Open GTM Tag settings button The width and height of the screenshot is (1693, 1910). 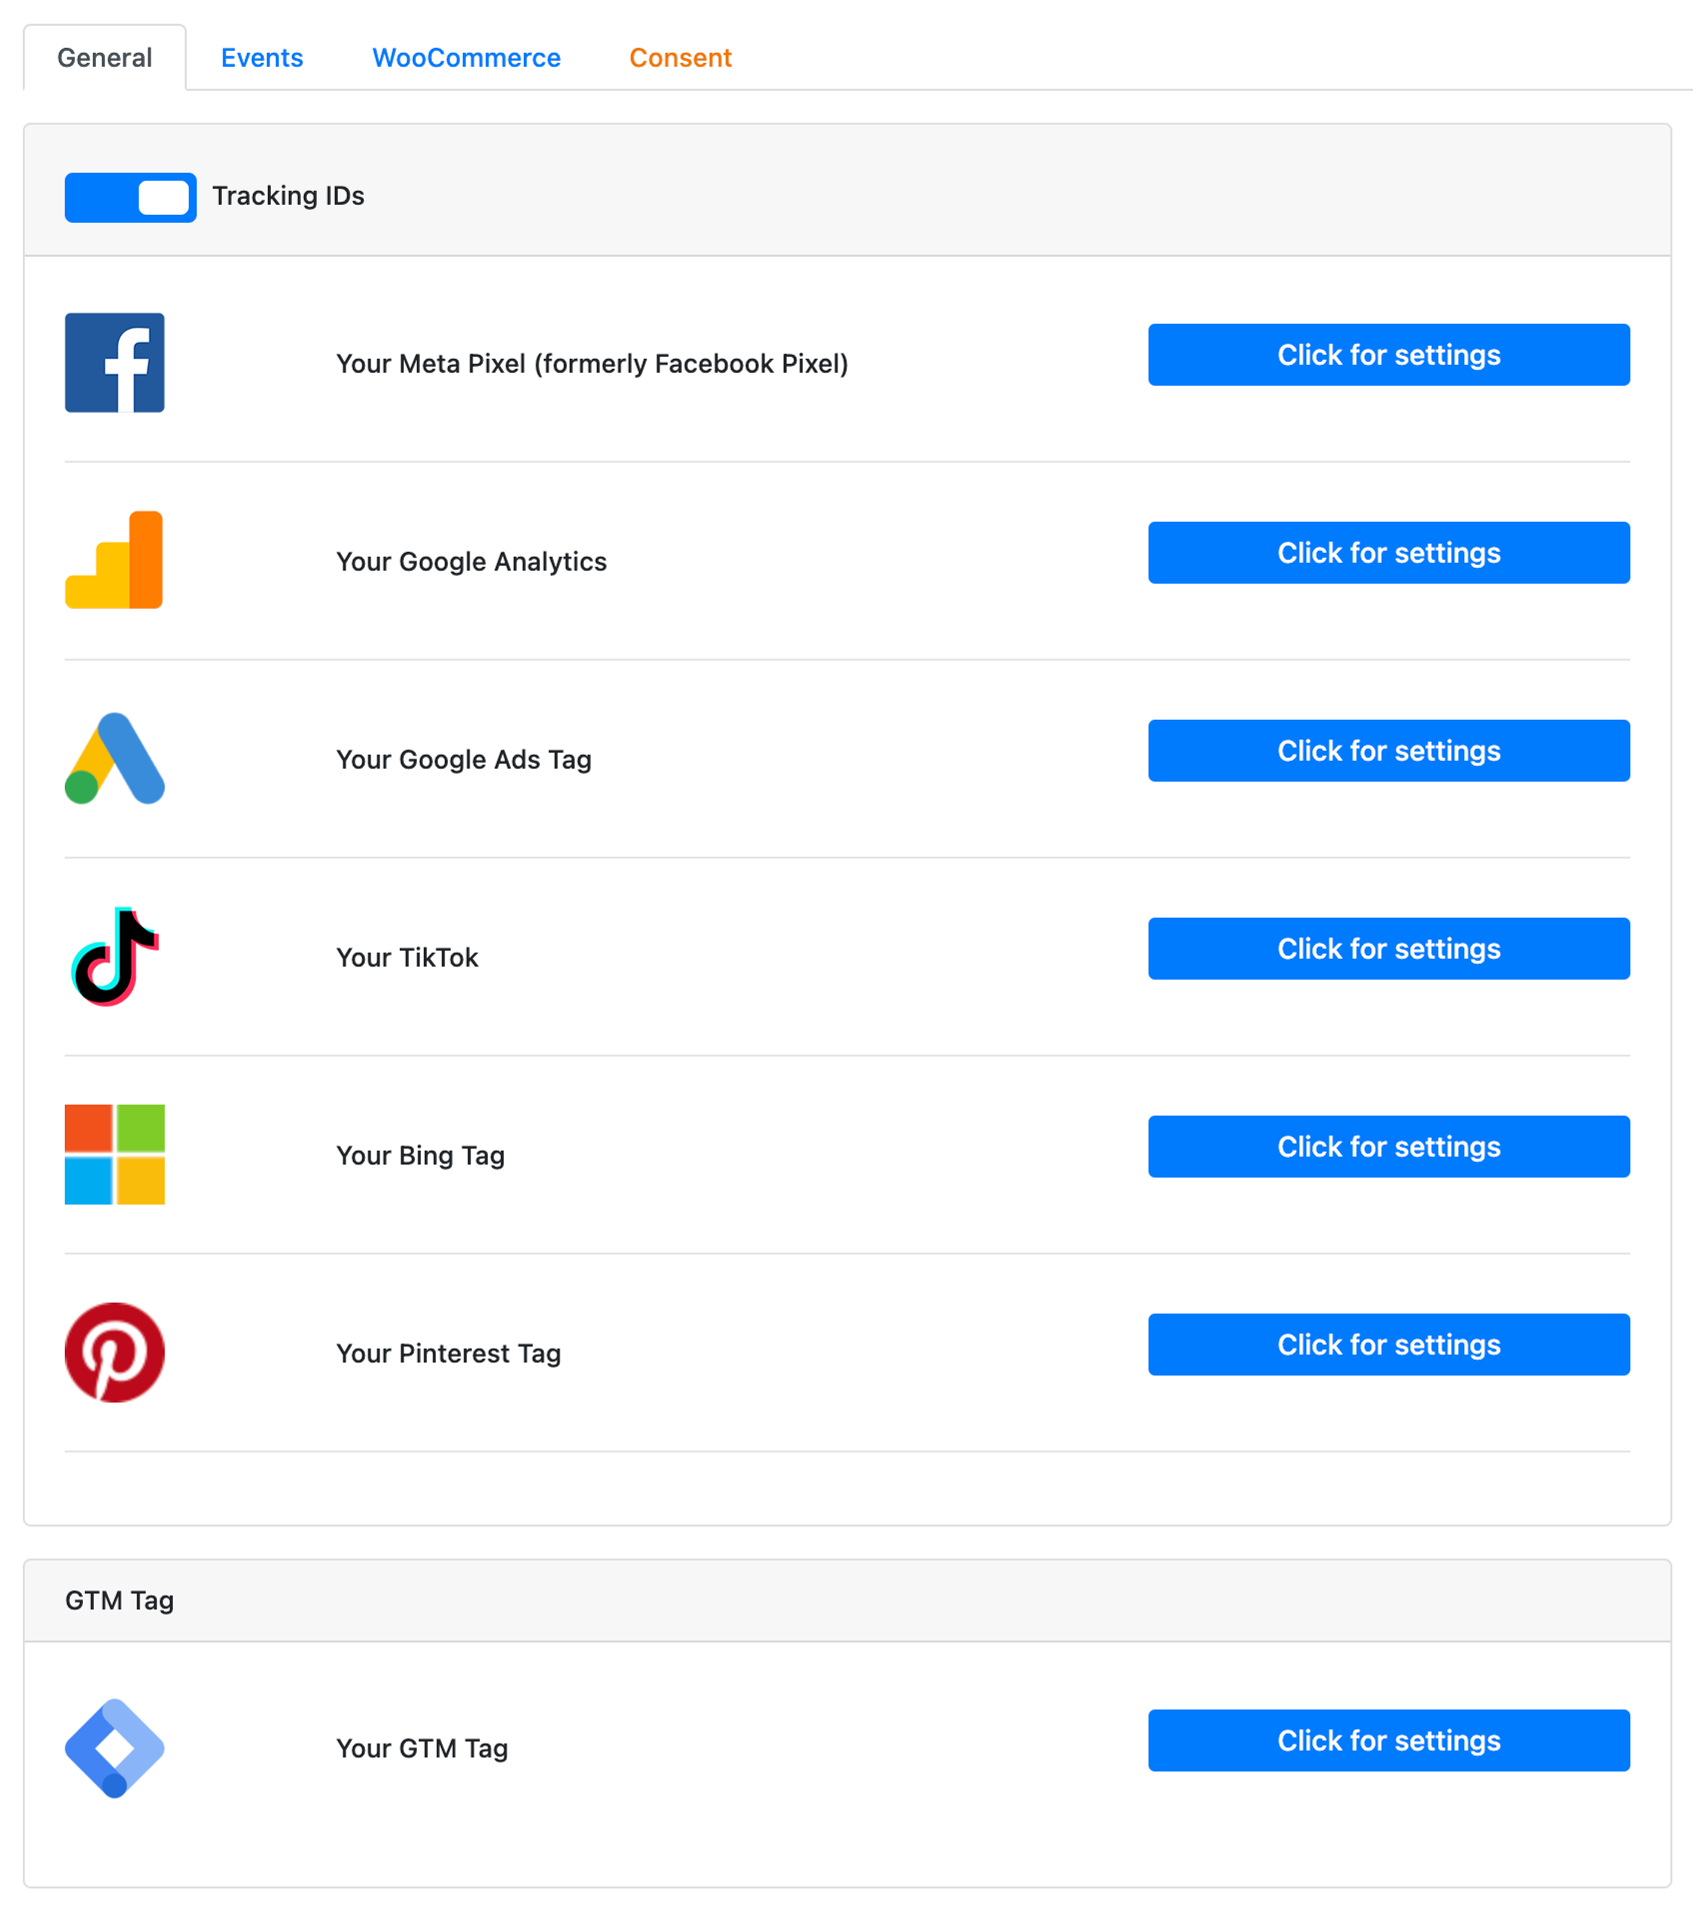[1388, 1740]
